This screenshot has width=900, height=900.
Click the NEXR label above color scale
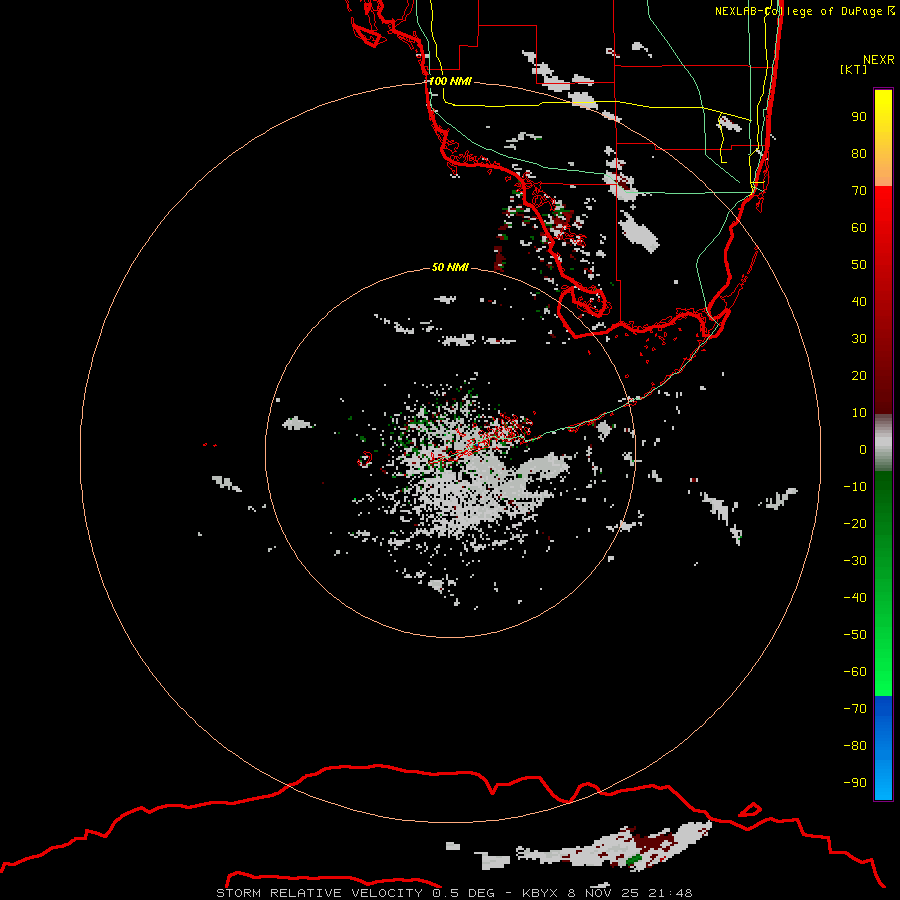click(x=879, y=60)
